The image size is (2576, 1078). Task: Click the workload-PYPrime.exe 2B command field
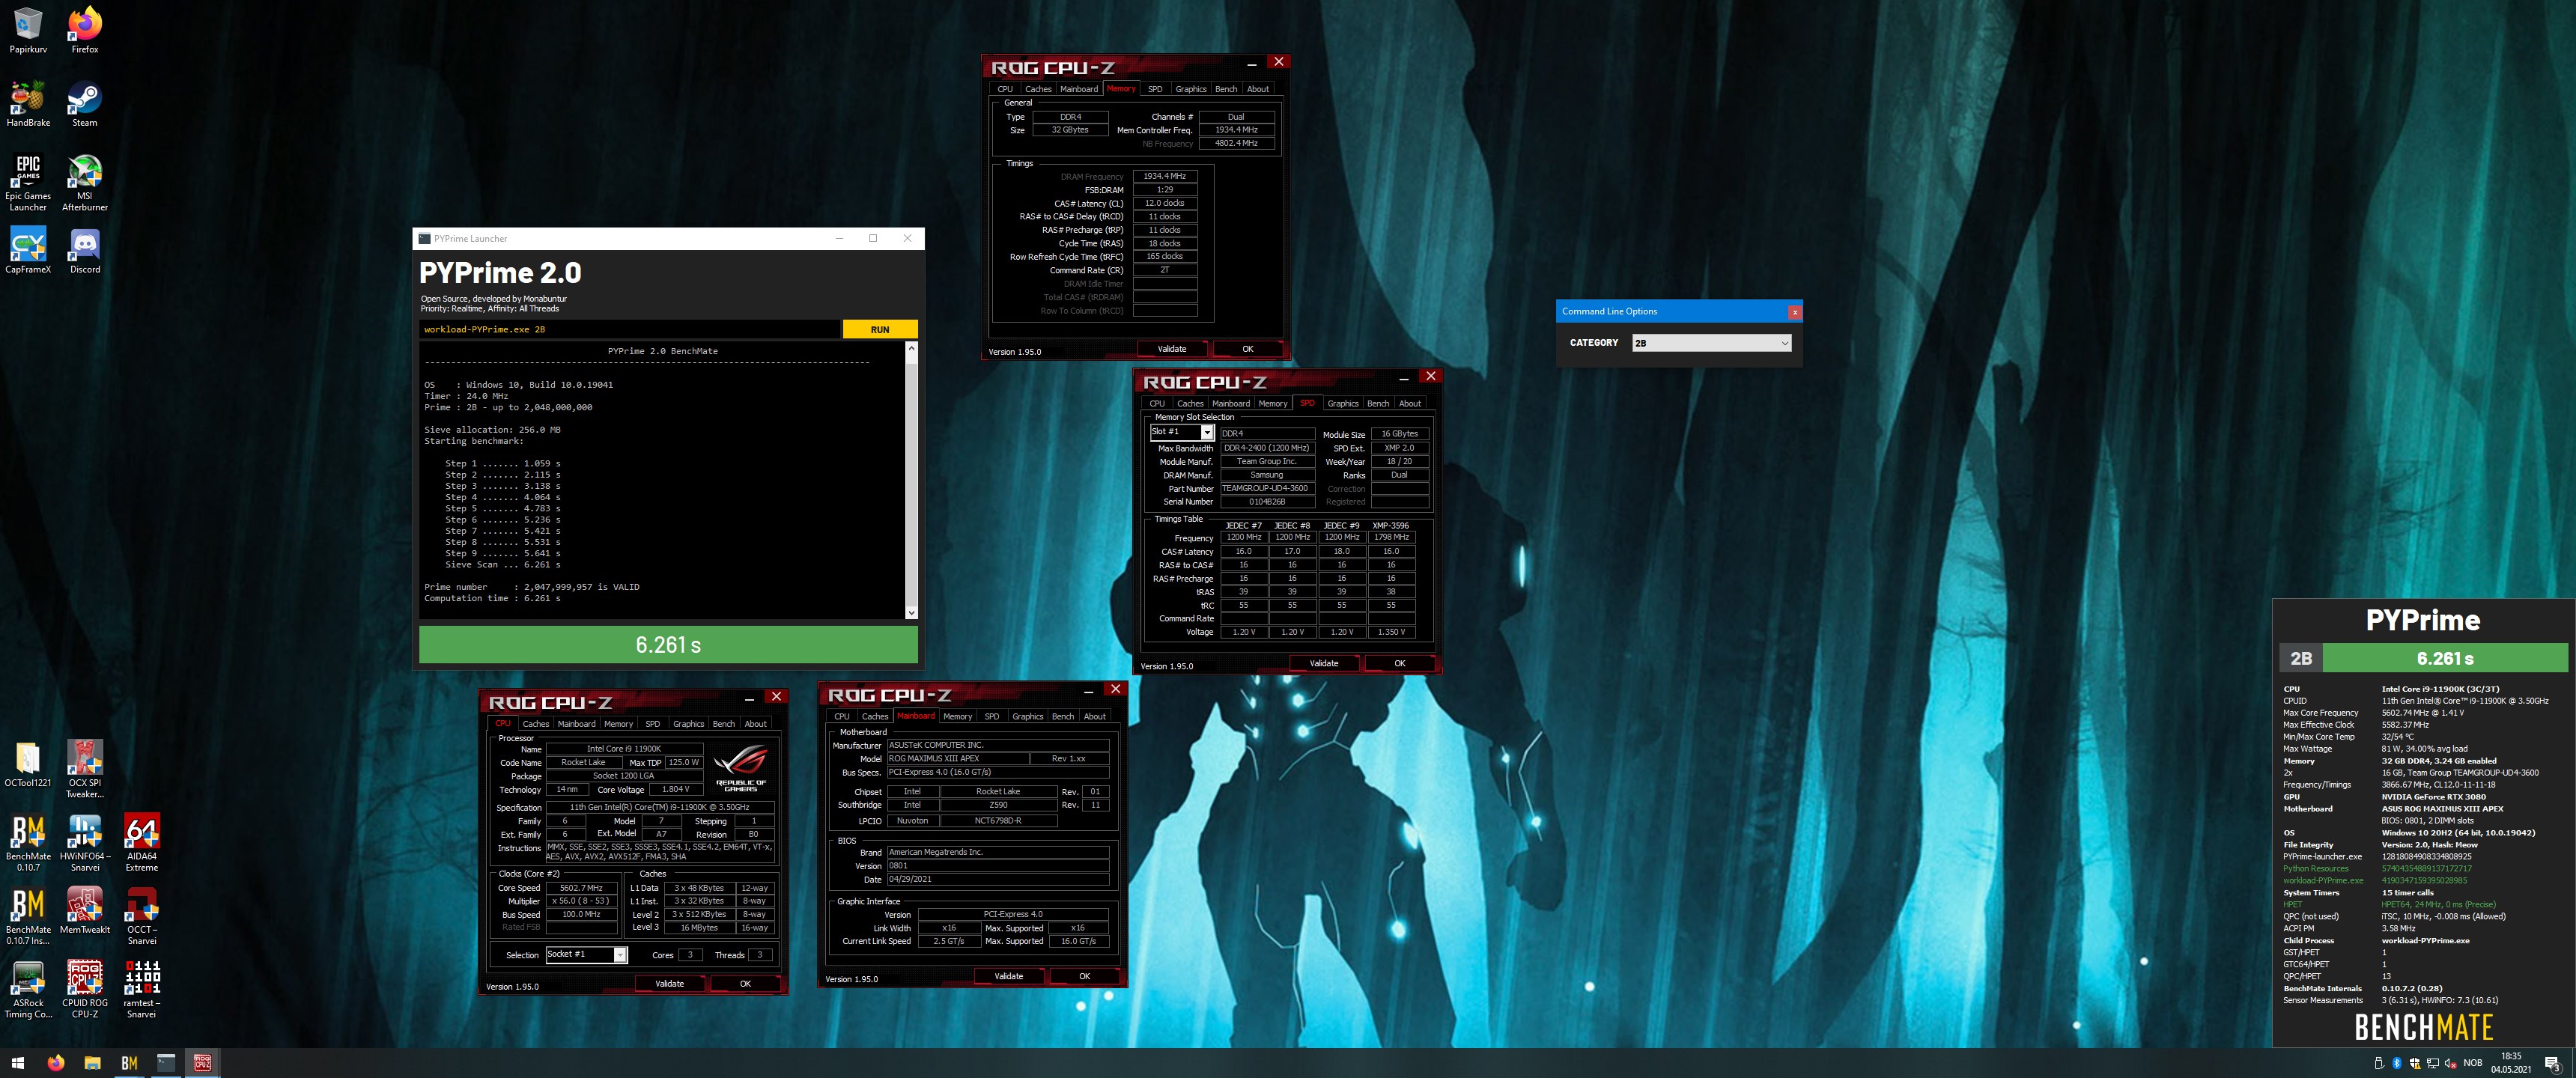(630, 329)
